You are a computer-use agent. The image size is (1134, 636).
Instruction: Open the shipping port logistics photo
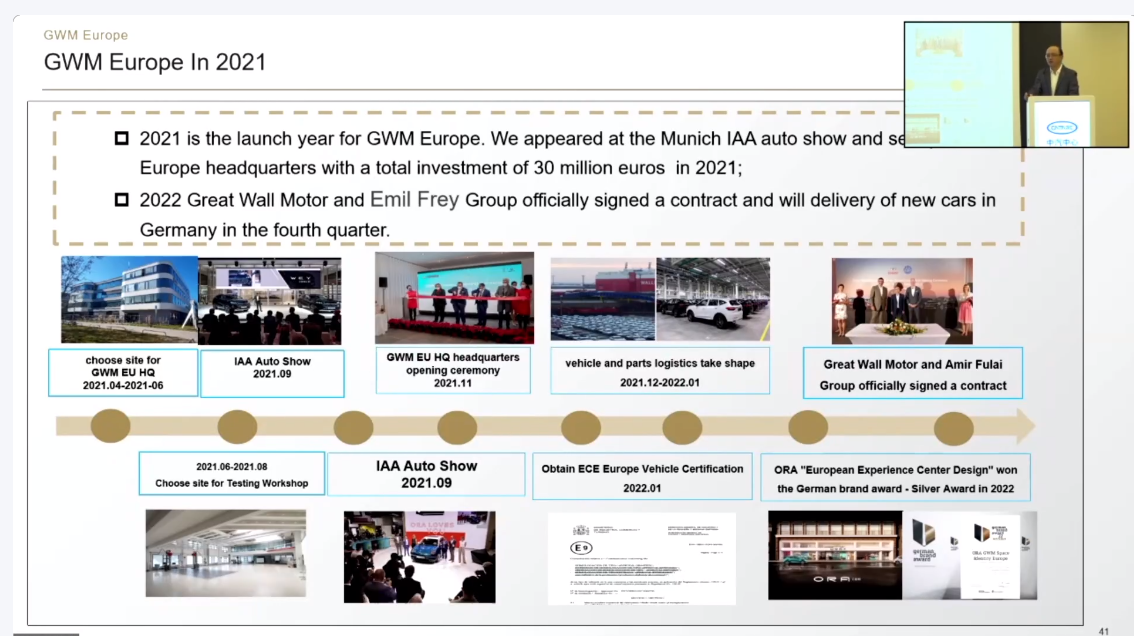point(603,300)
